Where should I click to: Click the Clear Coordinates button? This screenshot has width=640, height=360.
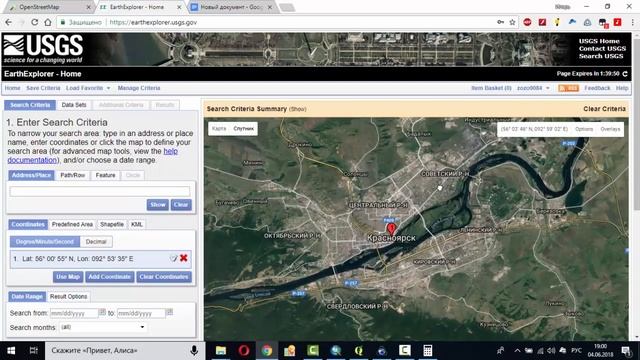164,277
